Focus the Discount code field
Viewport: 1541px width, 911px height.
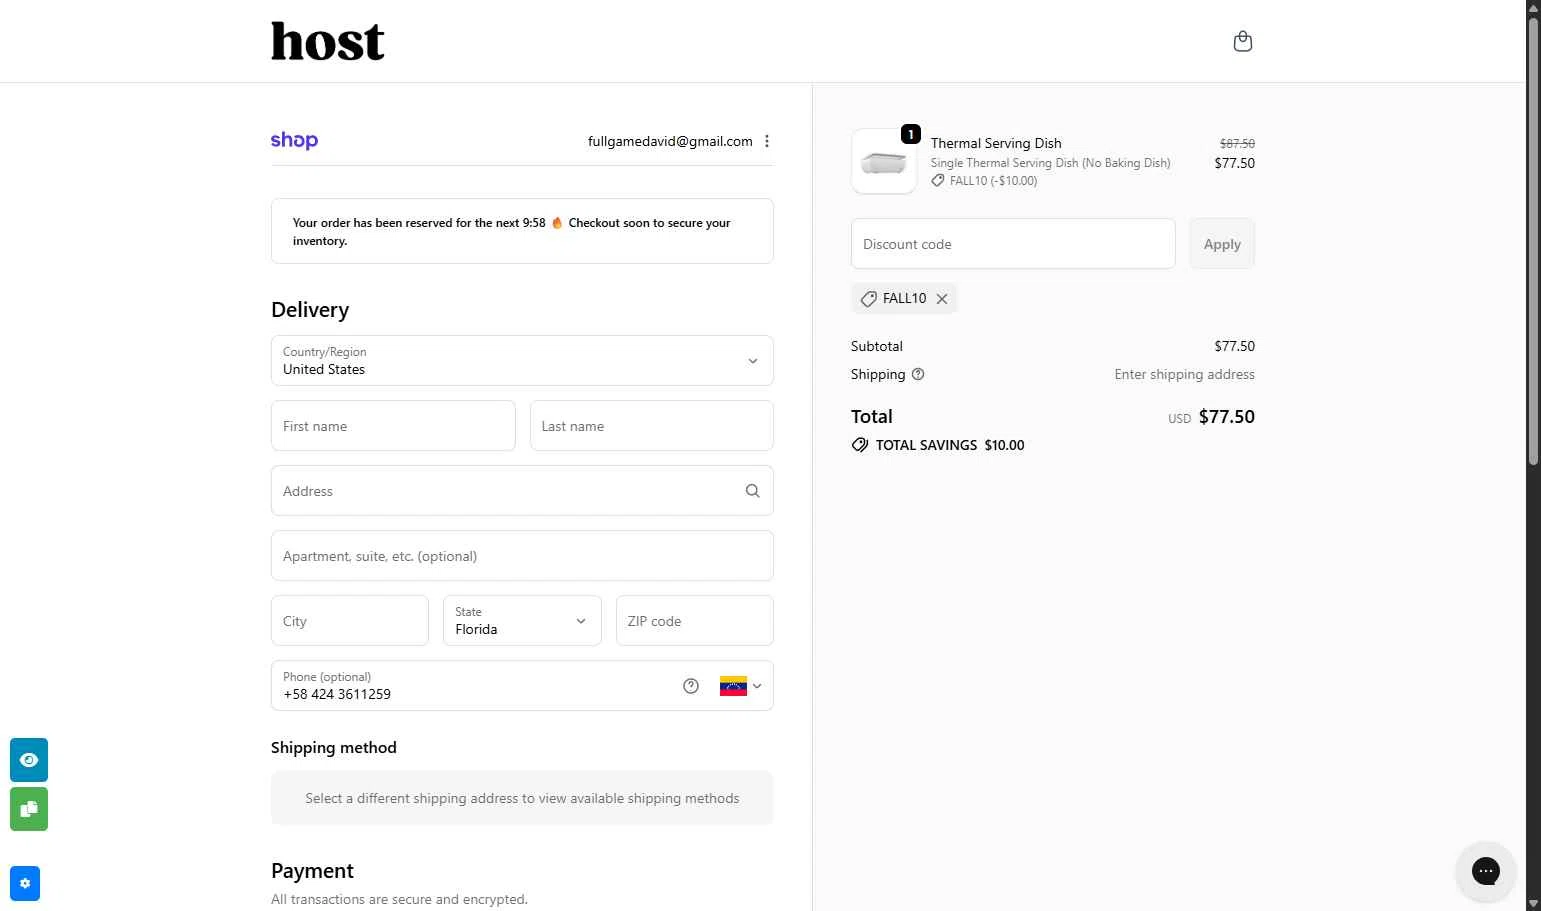[1013, 244]
